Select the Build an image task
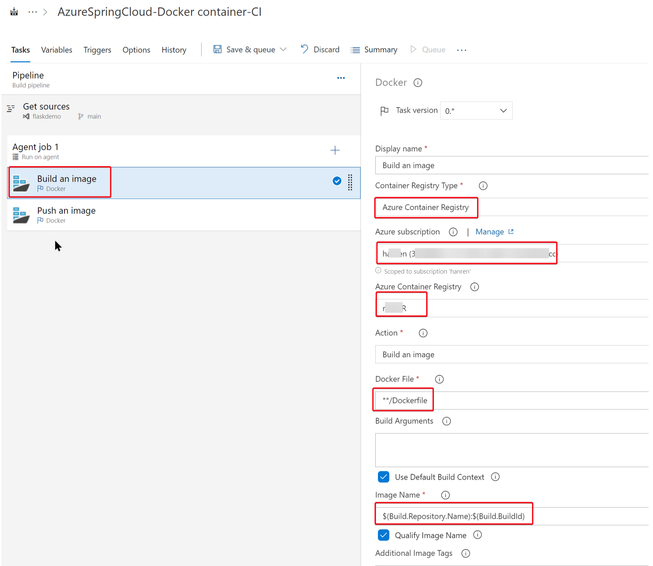 [184, 182]
